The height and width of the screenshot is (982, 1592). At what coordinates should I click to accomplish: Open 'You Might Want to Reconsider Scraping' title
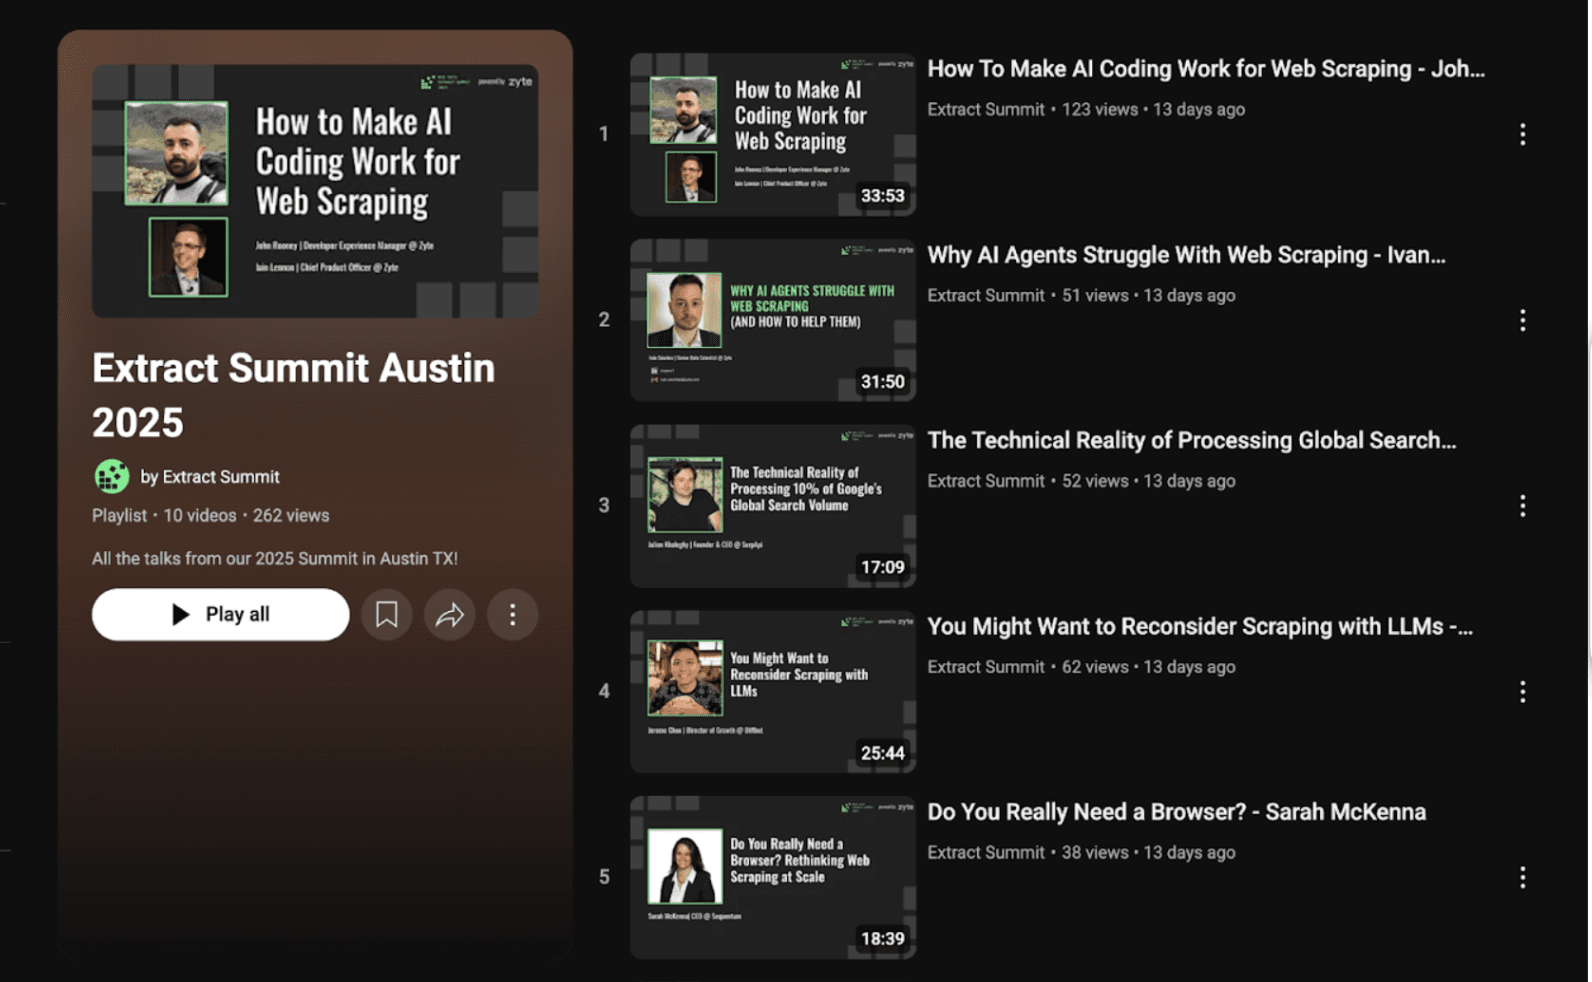coord(1199,627)
